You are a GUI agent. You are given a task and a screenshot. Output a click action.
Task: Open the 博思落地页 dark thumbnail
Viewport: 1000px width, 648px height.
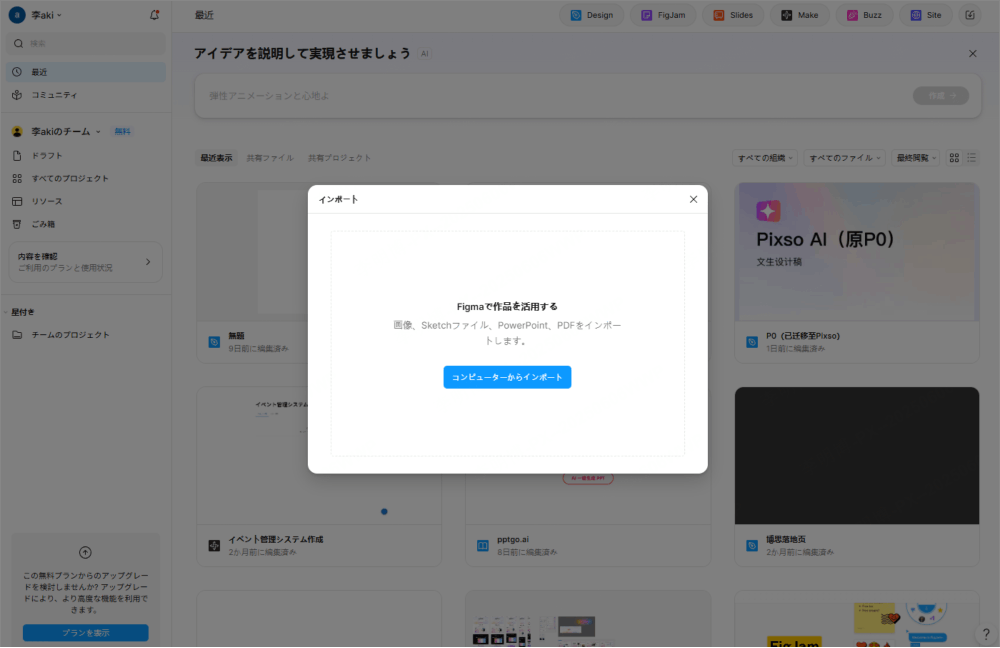857,455
